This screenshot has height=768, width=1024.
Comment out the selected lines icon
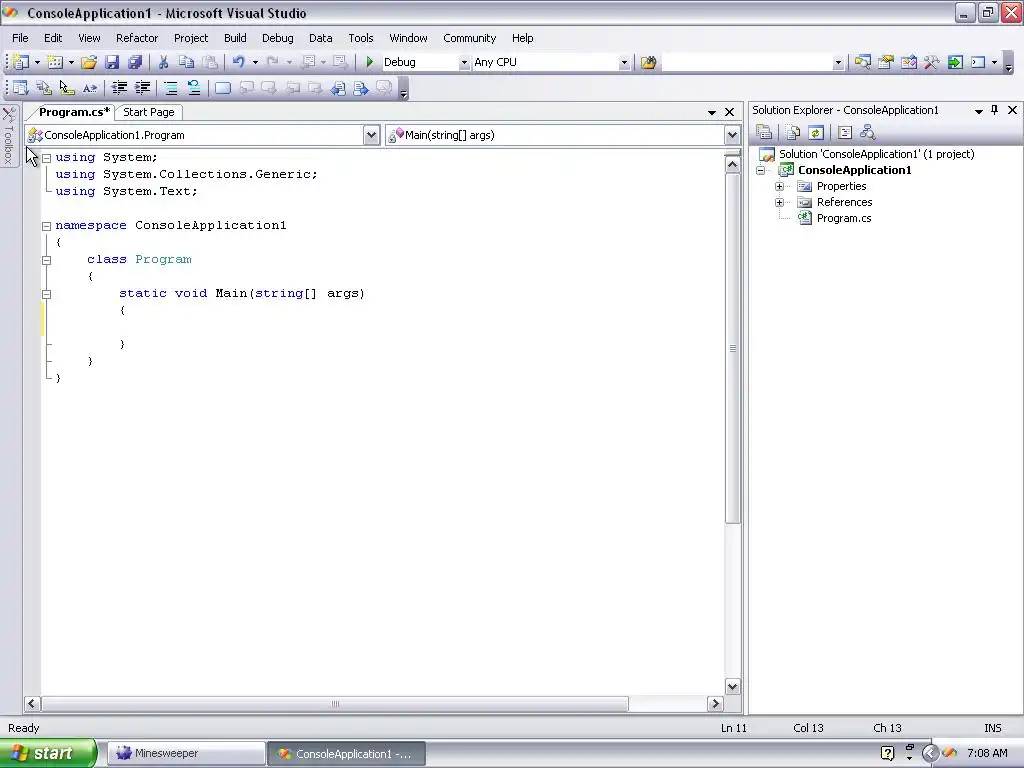coord(170,88)
